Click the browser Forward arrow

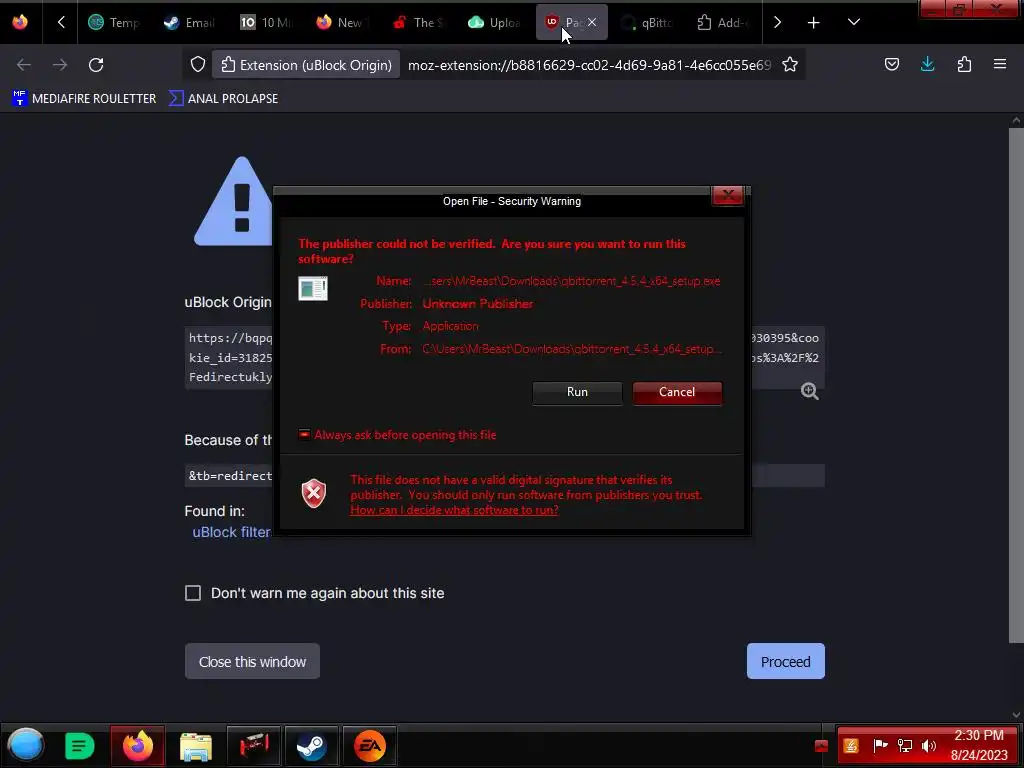[60, 65]
